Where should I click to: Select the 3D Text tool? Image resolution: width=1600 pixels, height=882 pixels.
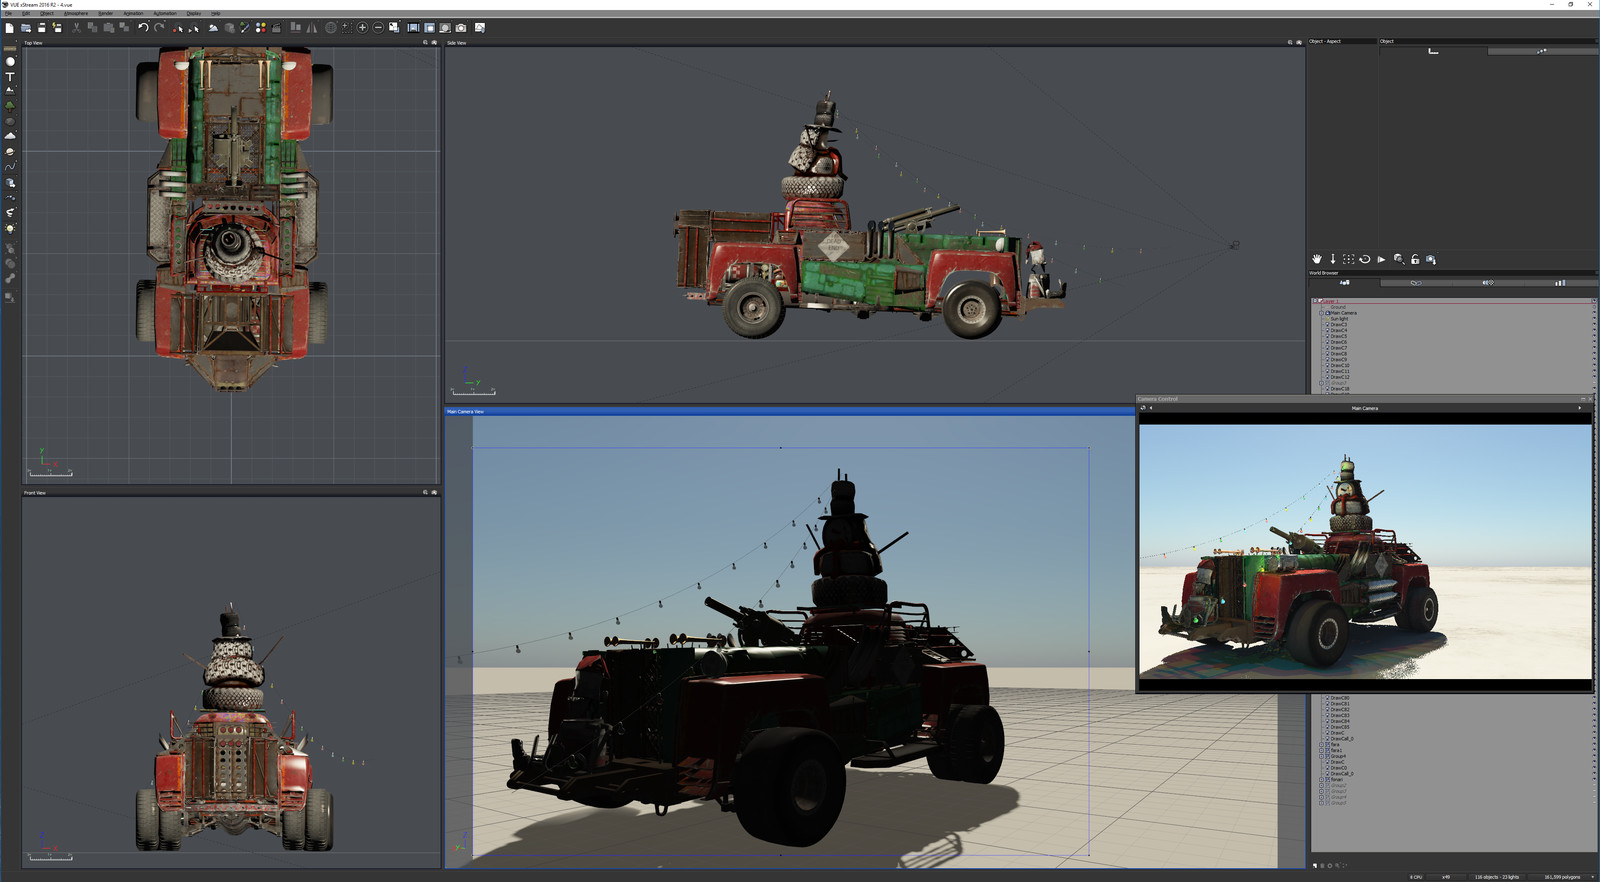[x=10, y=76]
